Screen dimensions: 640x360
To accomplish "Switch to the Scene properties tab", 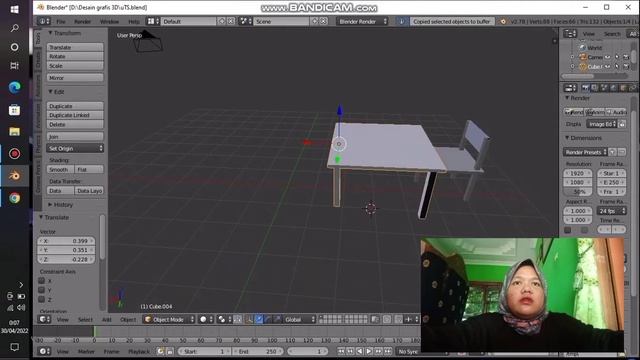I will tap(604, 88).
